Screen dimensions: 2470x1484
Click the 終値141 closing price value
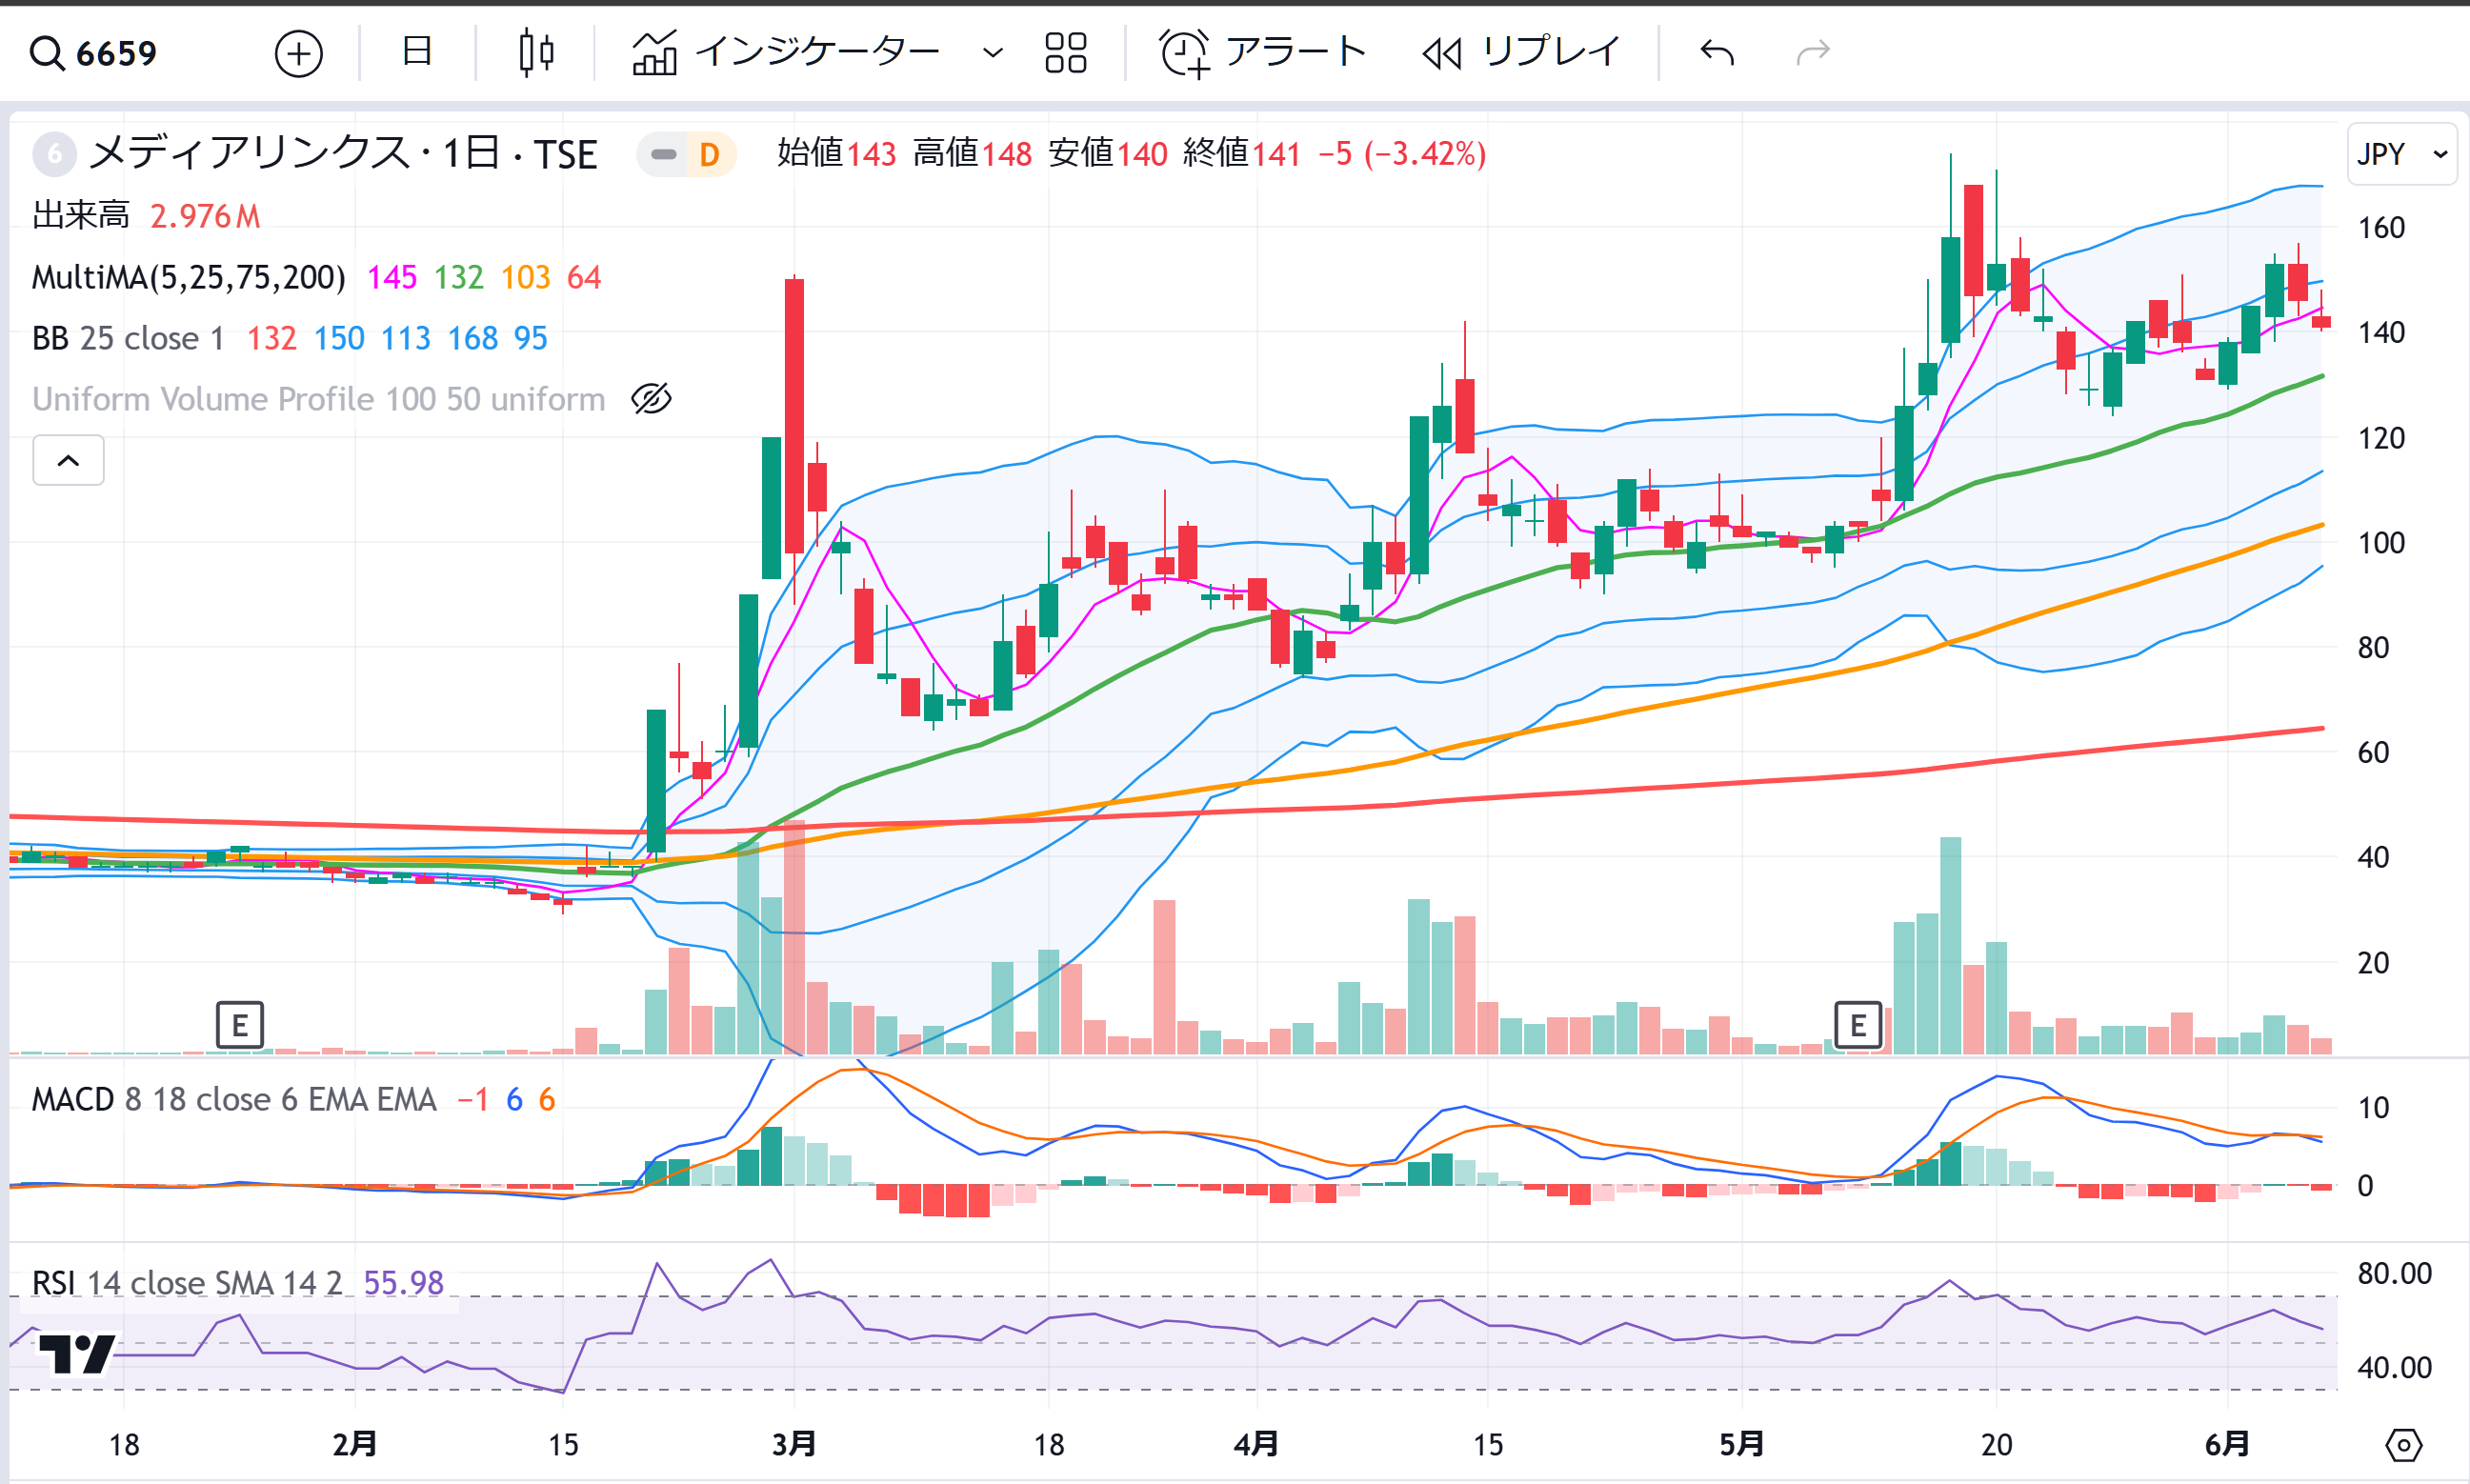pyautogui.click(x=1241, y=154)
